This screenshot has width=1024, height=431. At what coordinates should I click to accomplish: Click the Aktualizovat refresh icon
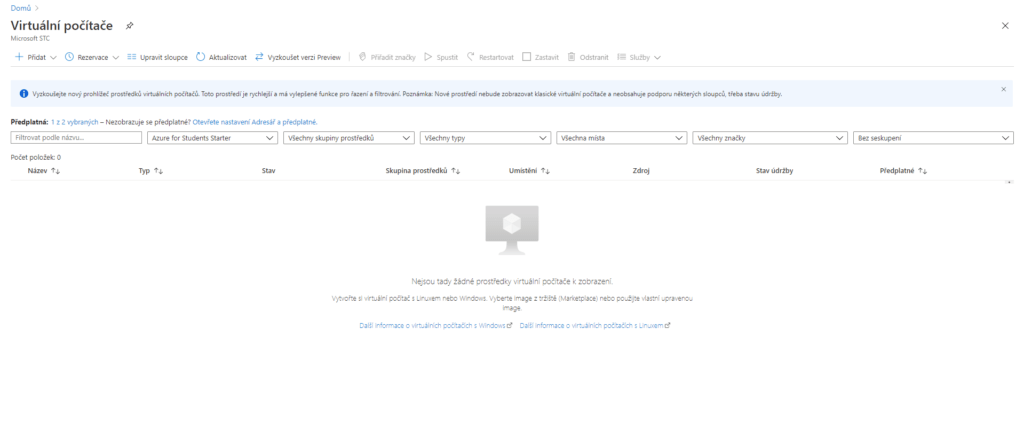(x=201, y=57)
